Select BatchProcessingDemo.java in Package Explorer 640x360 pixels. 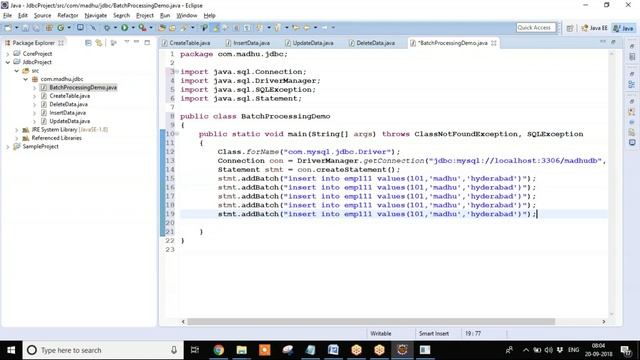click(x=83, y=87)
